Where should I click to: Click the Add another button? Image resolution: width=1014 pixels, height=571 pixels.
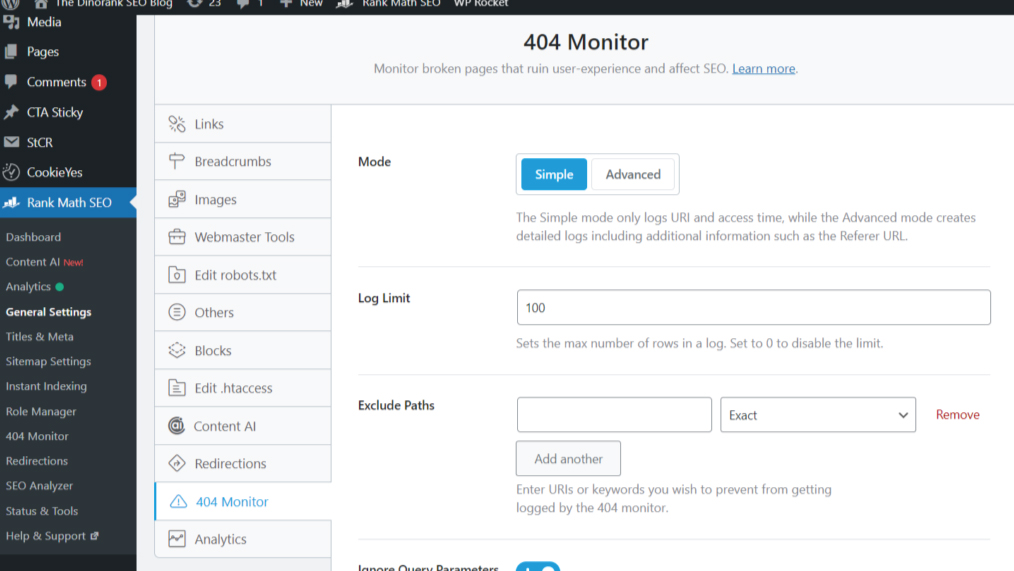pos(568,459)
